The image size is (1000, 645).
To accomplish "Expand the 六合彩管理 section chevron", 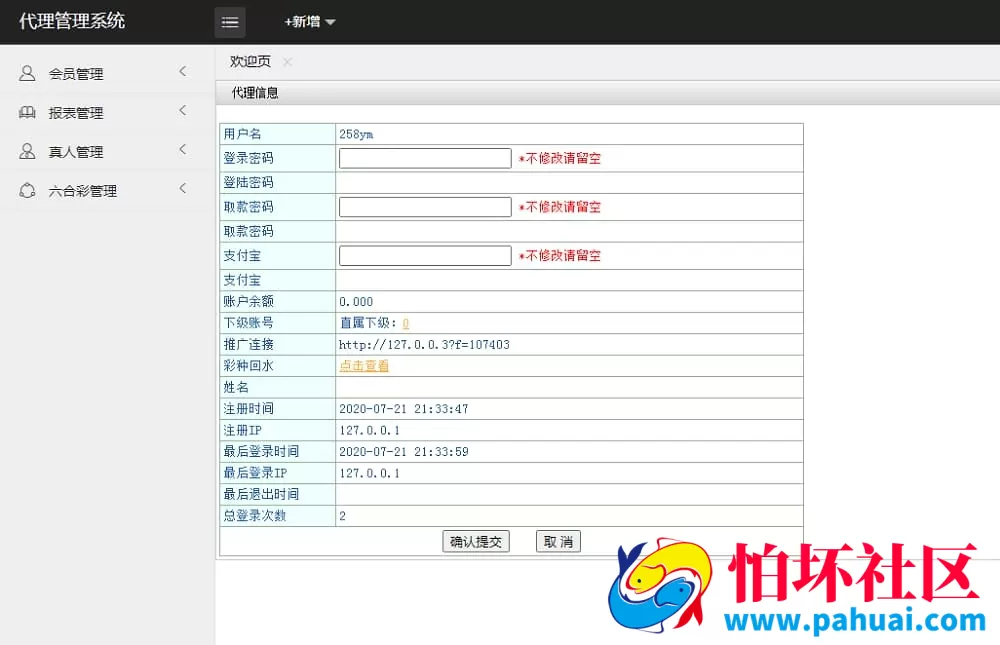I will click(182, 190).
